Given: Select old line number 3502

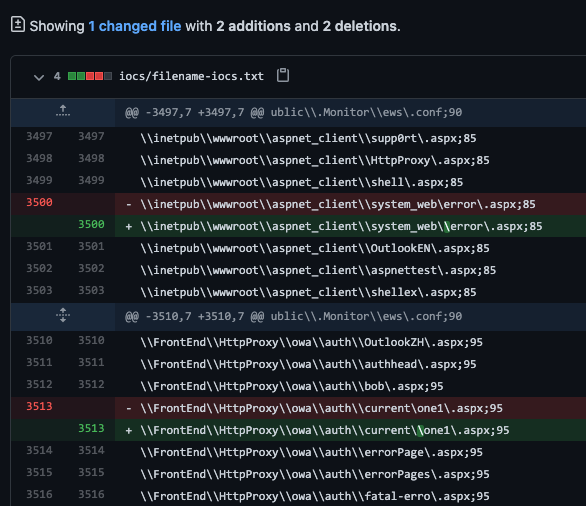Looking at the screenshot, I should coord(39,269).
